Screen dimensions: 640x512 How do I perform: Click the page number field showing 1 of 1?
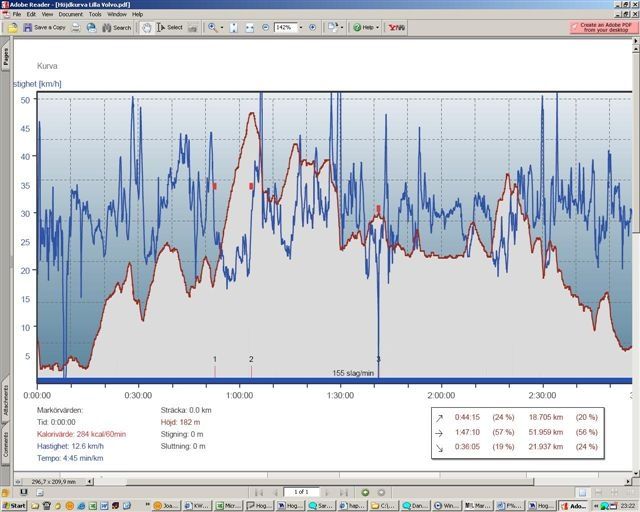click(301, 492)
